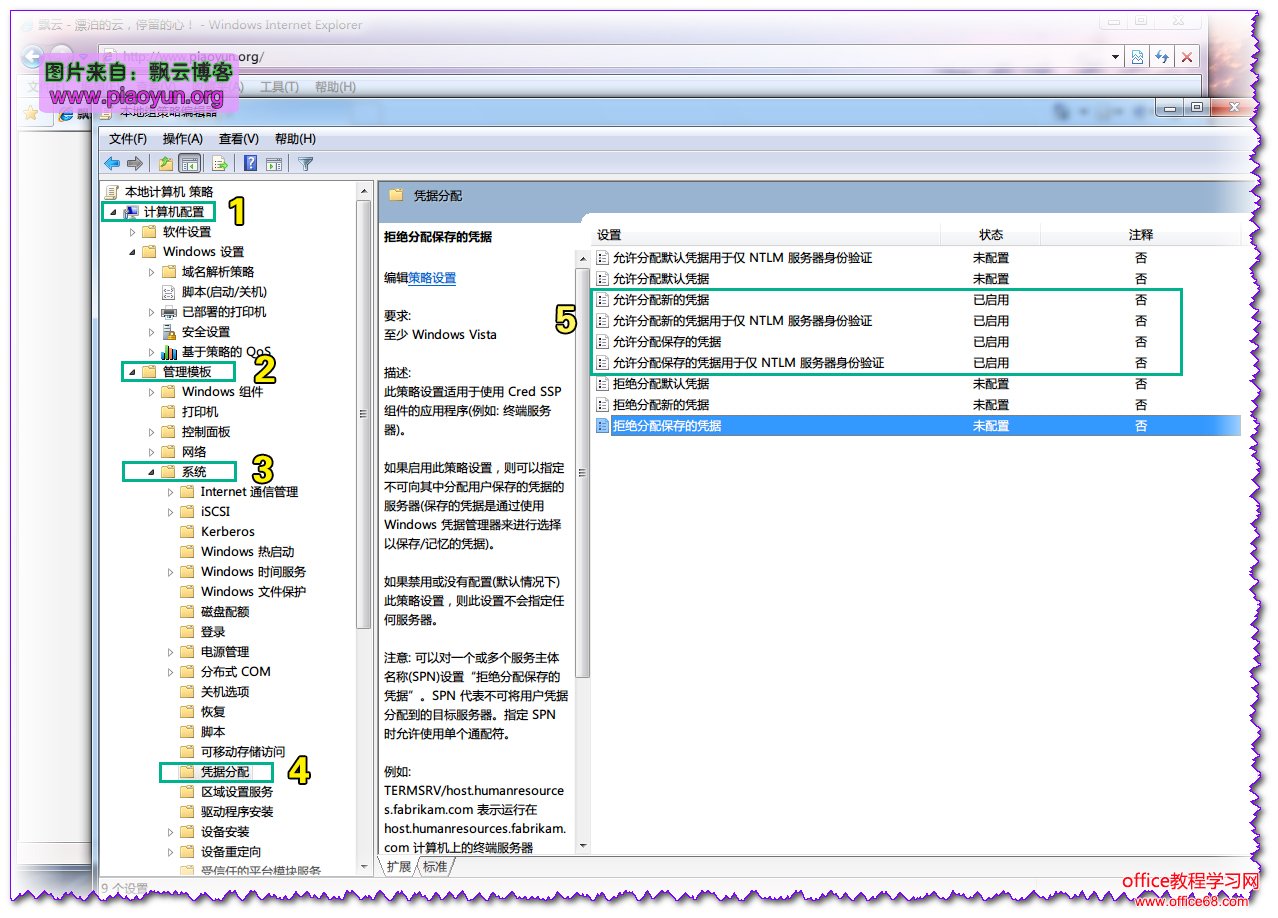Sort by the 设置 column header
Image resolution: width=1278 pixels, height=918 pixels.
click(609, 235)
